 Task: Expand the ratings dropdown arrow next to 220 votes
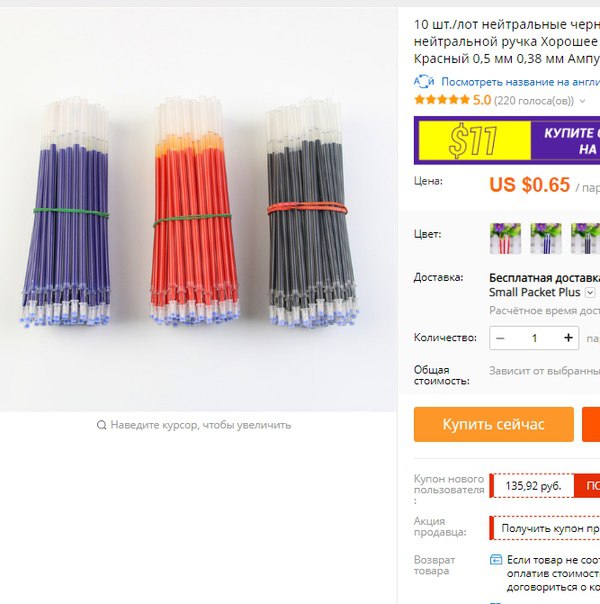[583, 101]
